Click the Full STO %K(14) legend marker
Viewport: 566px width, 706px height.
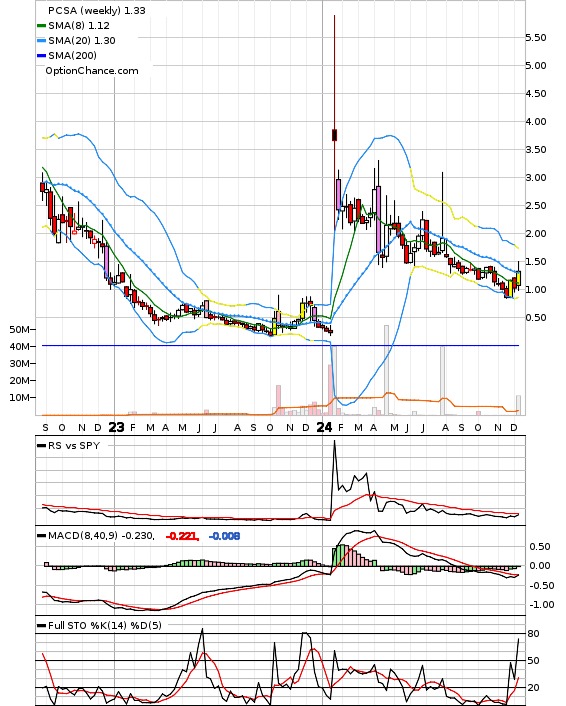click(41, 625)
